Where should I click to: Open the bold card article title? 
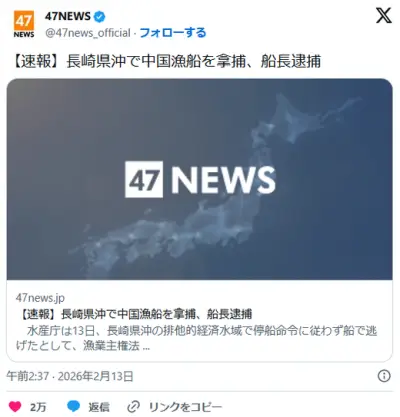click(x=134, y=314)
